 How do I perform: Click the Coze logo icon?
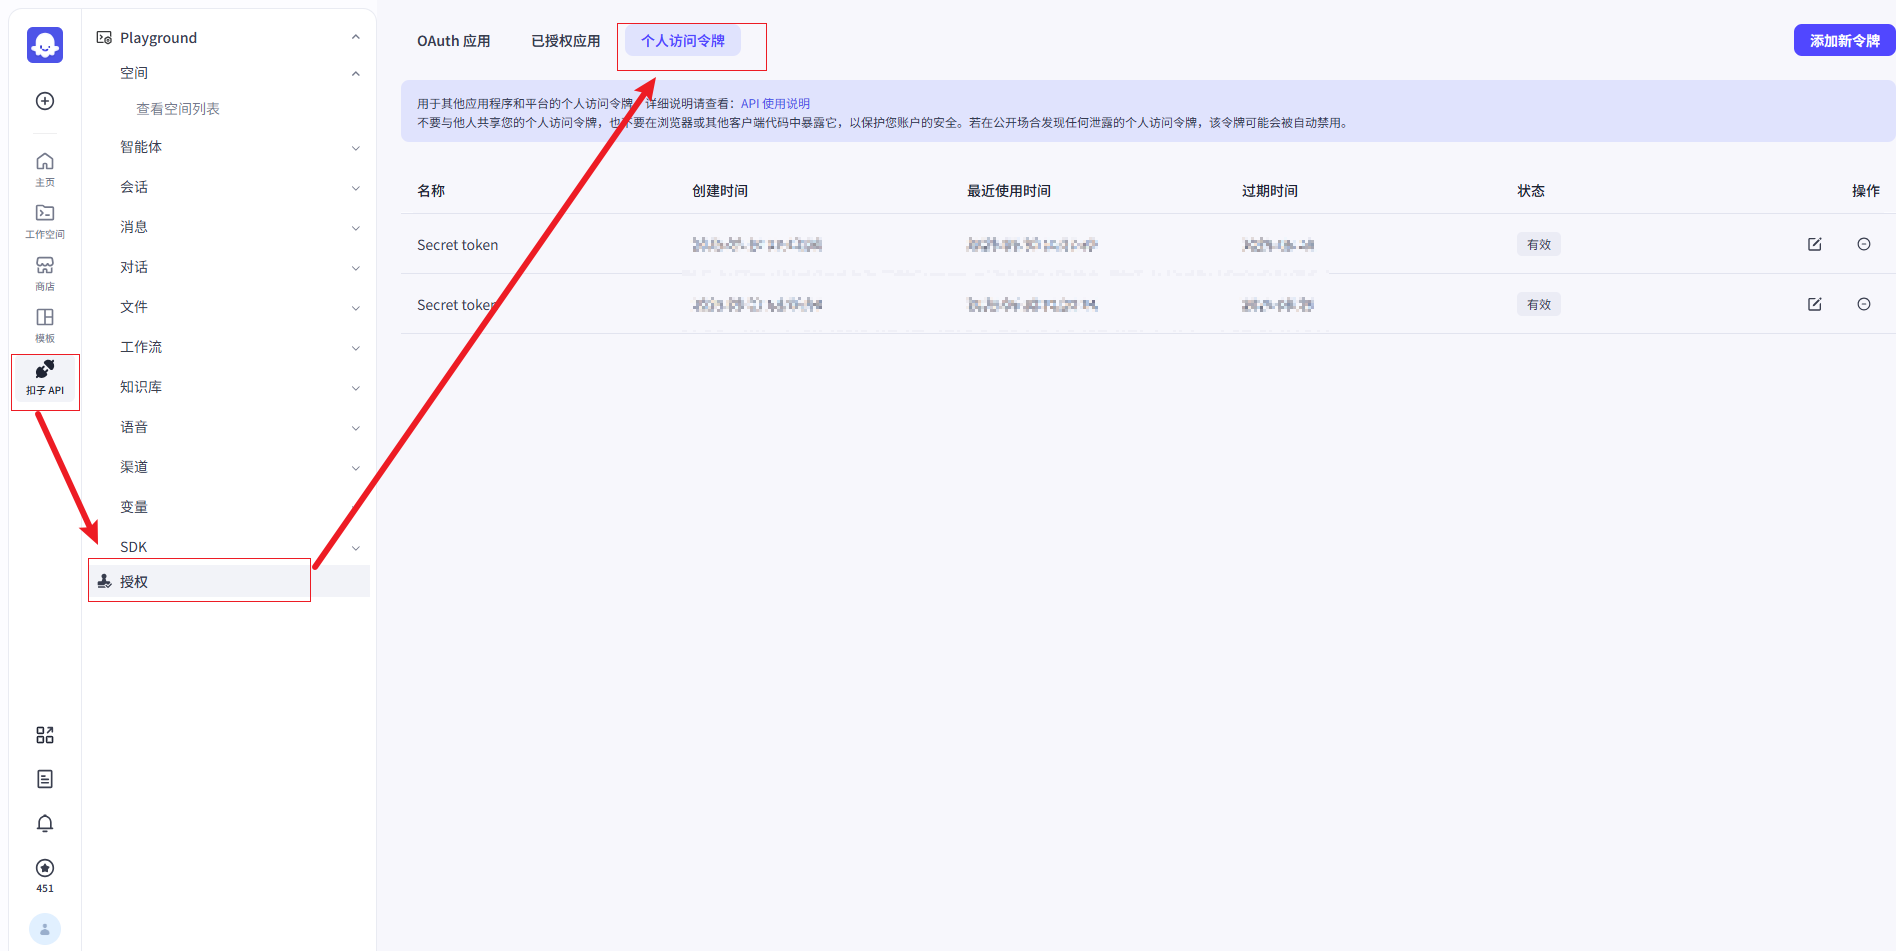coord(45,45)
